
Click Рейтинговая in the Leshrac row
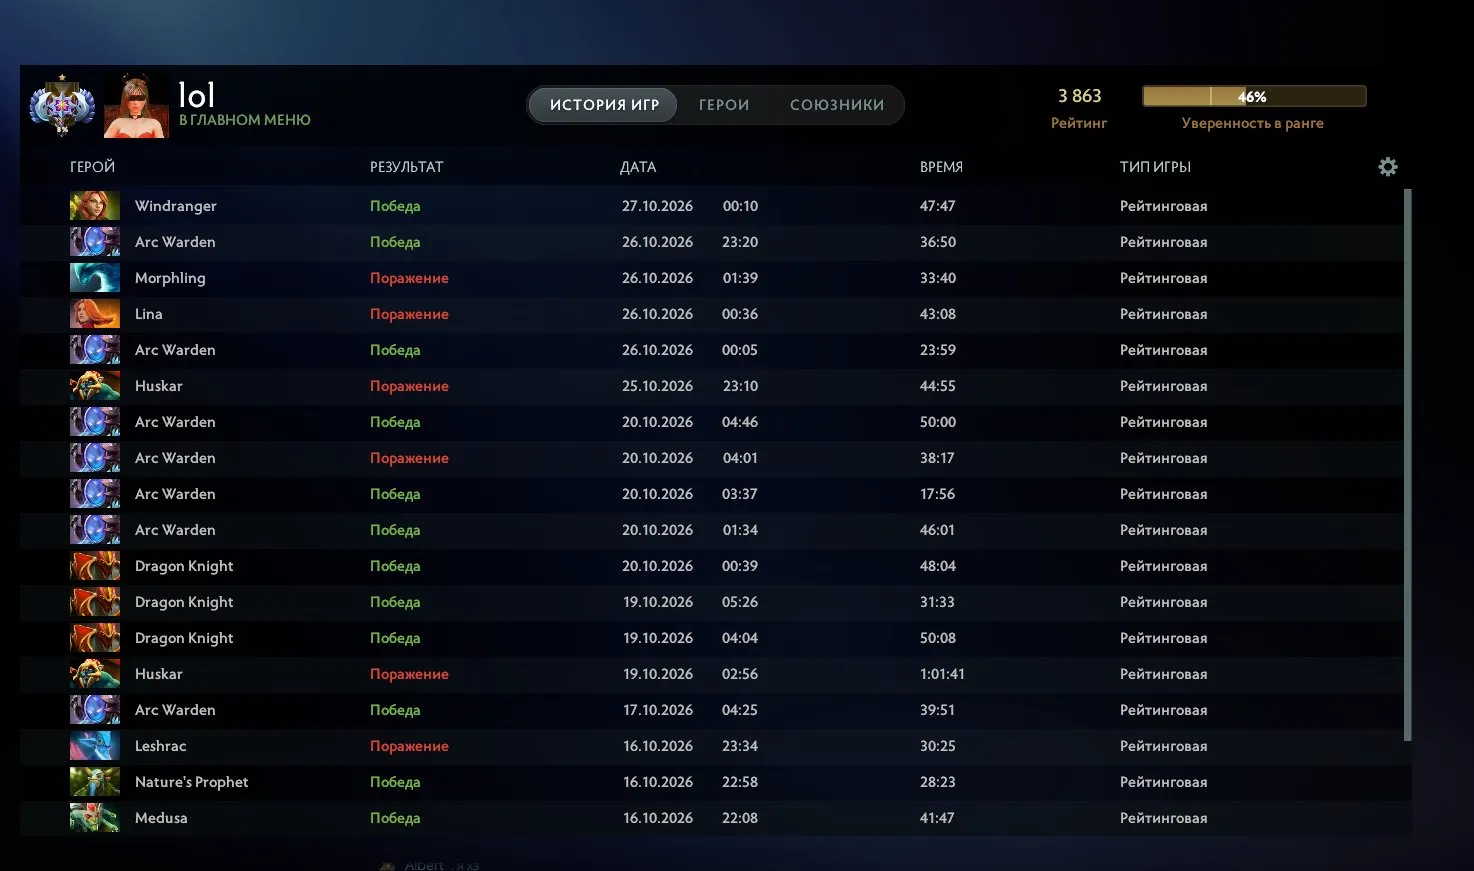1163,746
